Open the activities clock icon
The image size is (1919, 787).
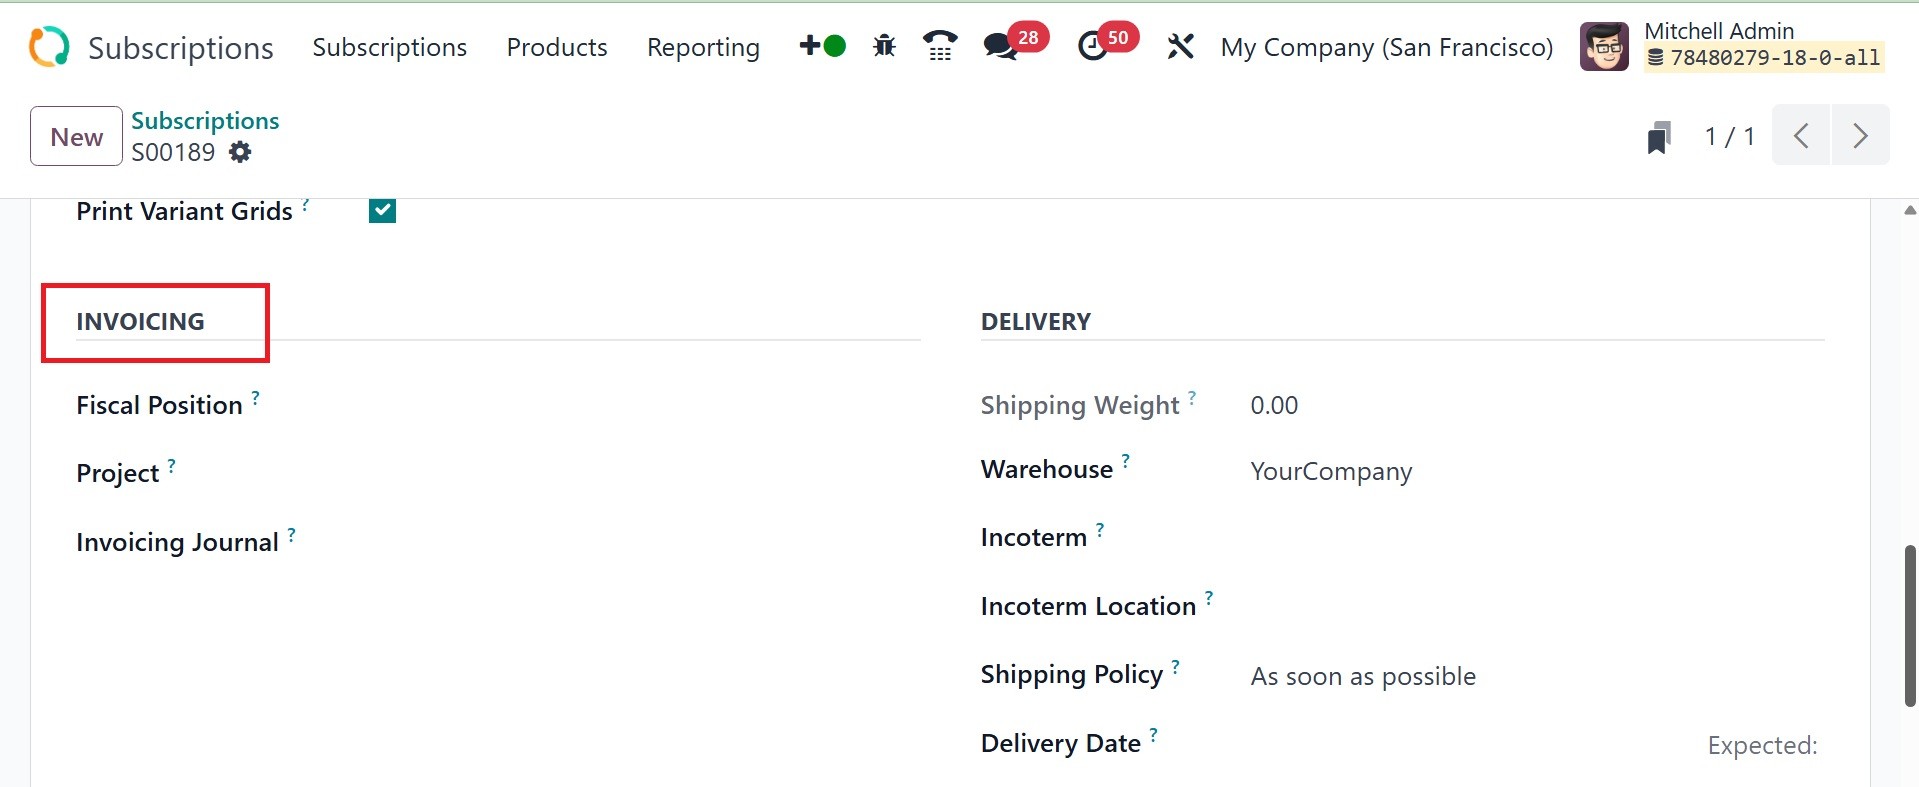(1093, 46)
